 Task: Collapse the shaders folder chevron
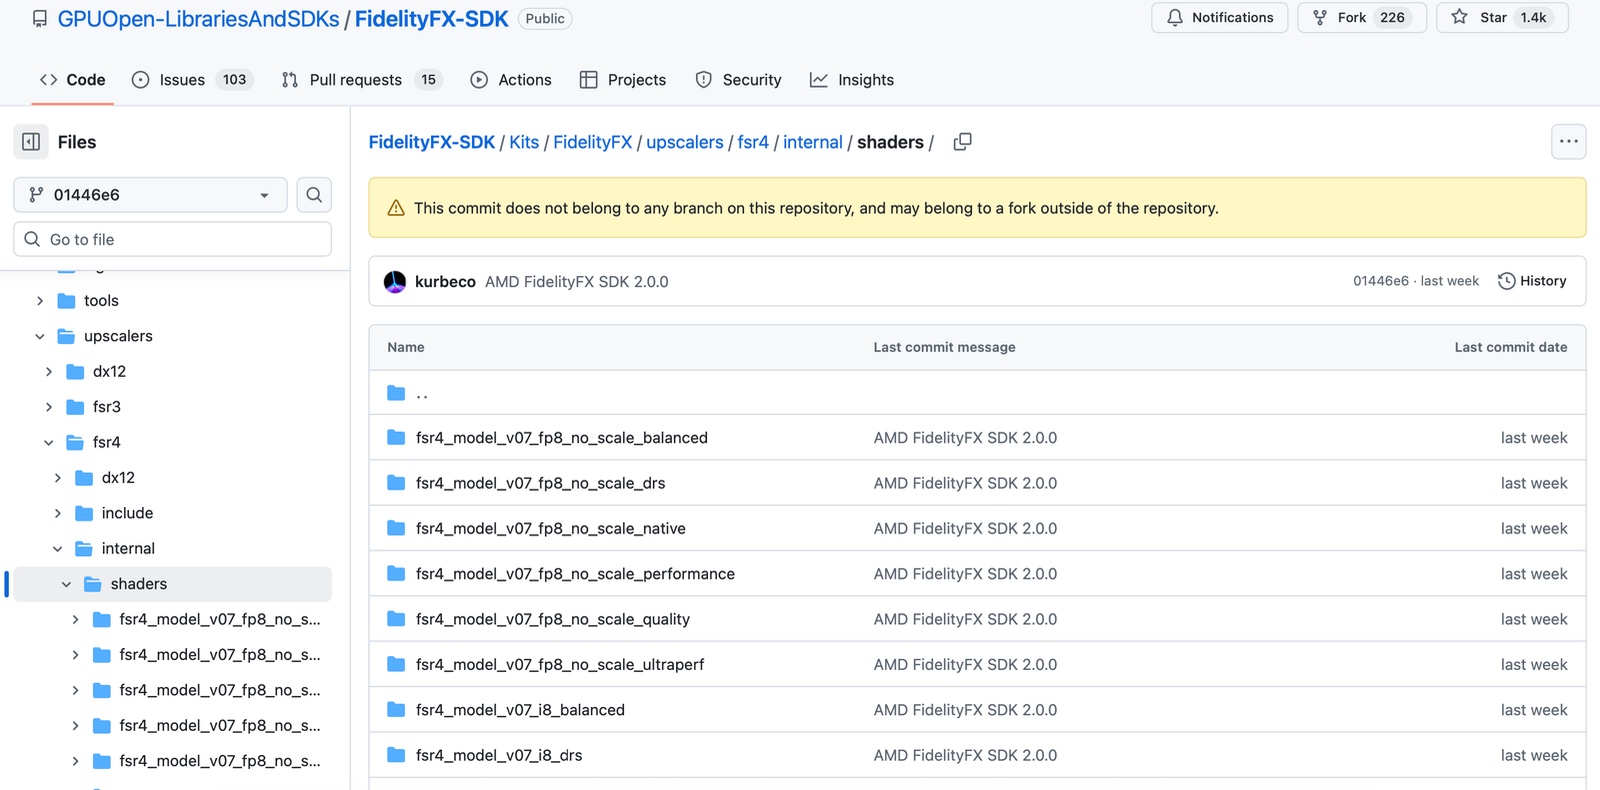point(67,584)
